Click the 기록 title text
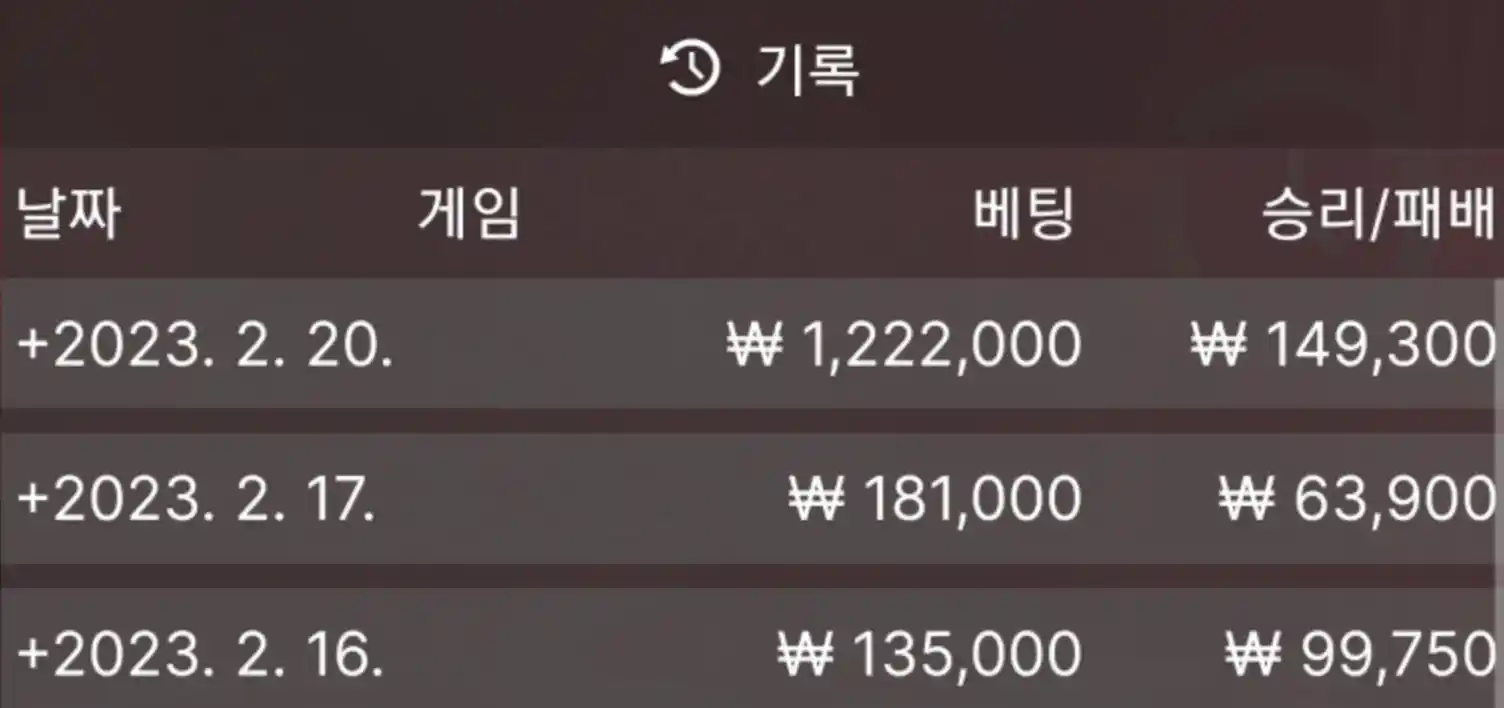 coord(808,70)
